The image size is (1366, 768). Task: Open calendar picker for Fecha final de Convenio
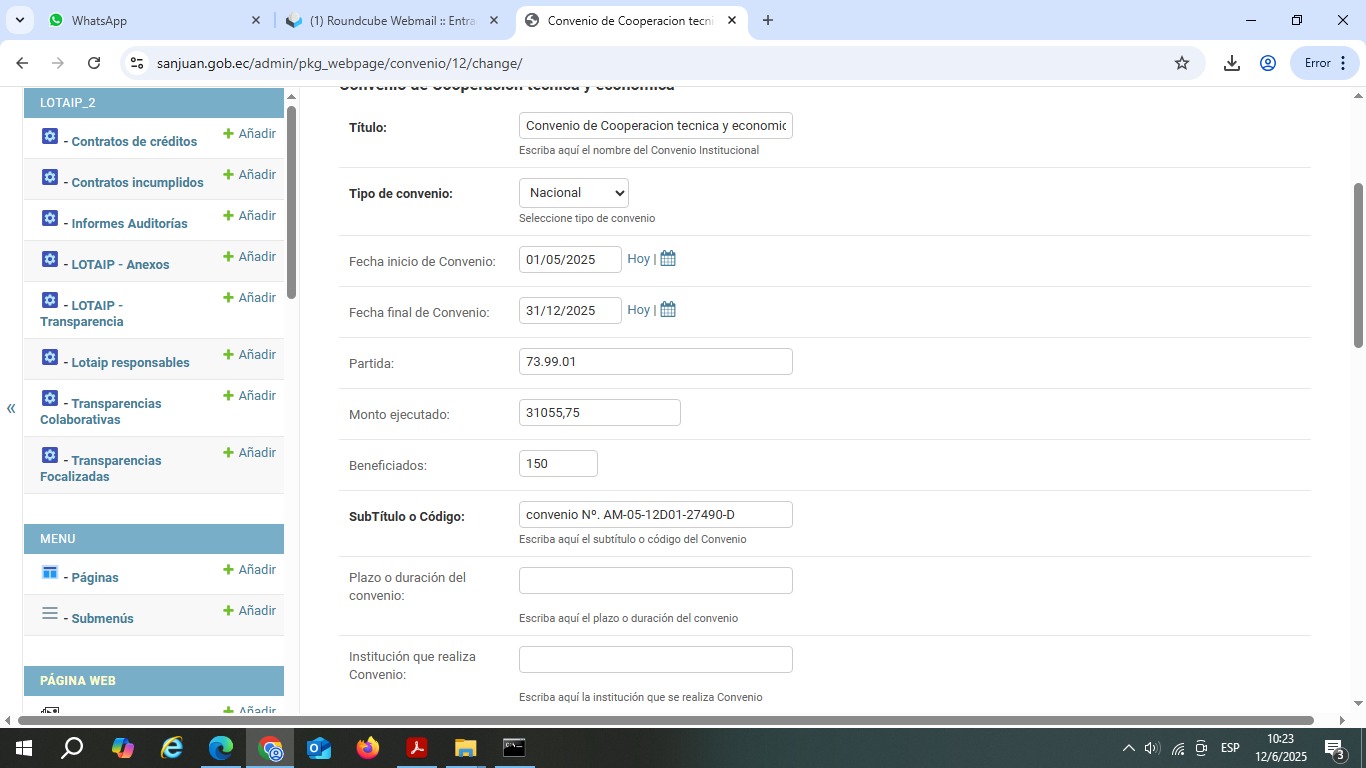pos(668,310)
